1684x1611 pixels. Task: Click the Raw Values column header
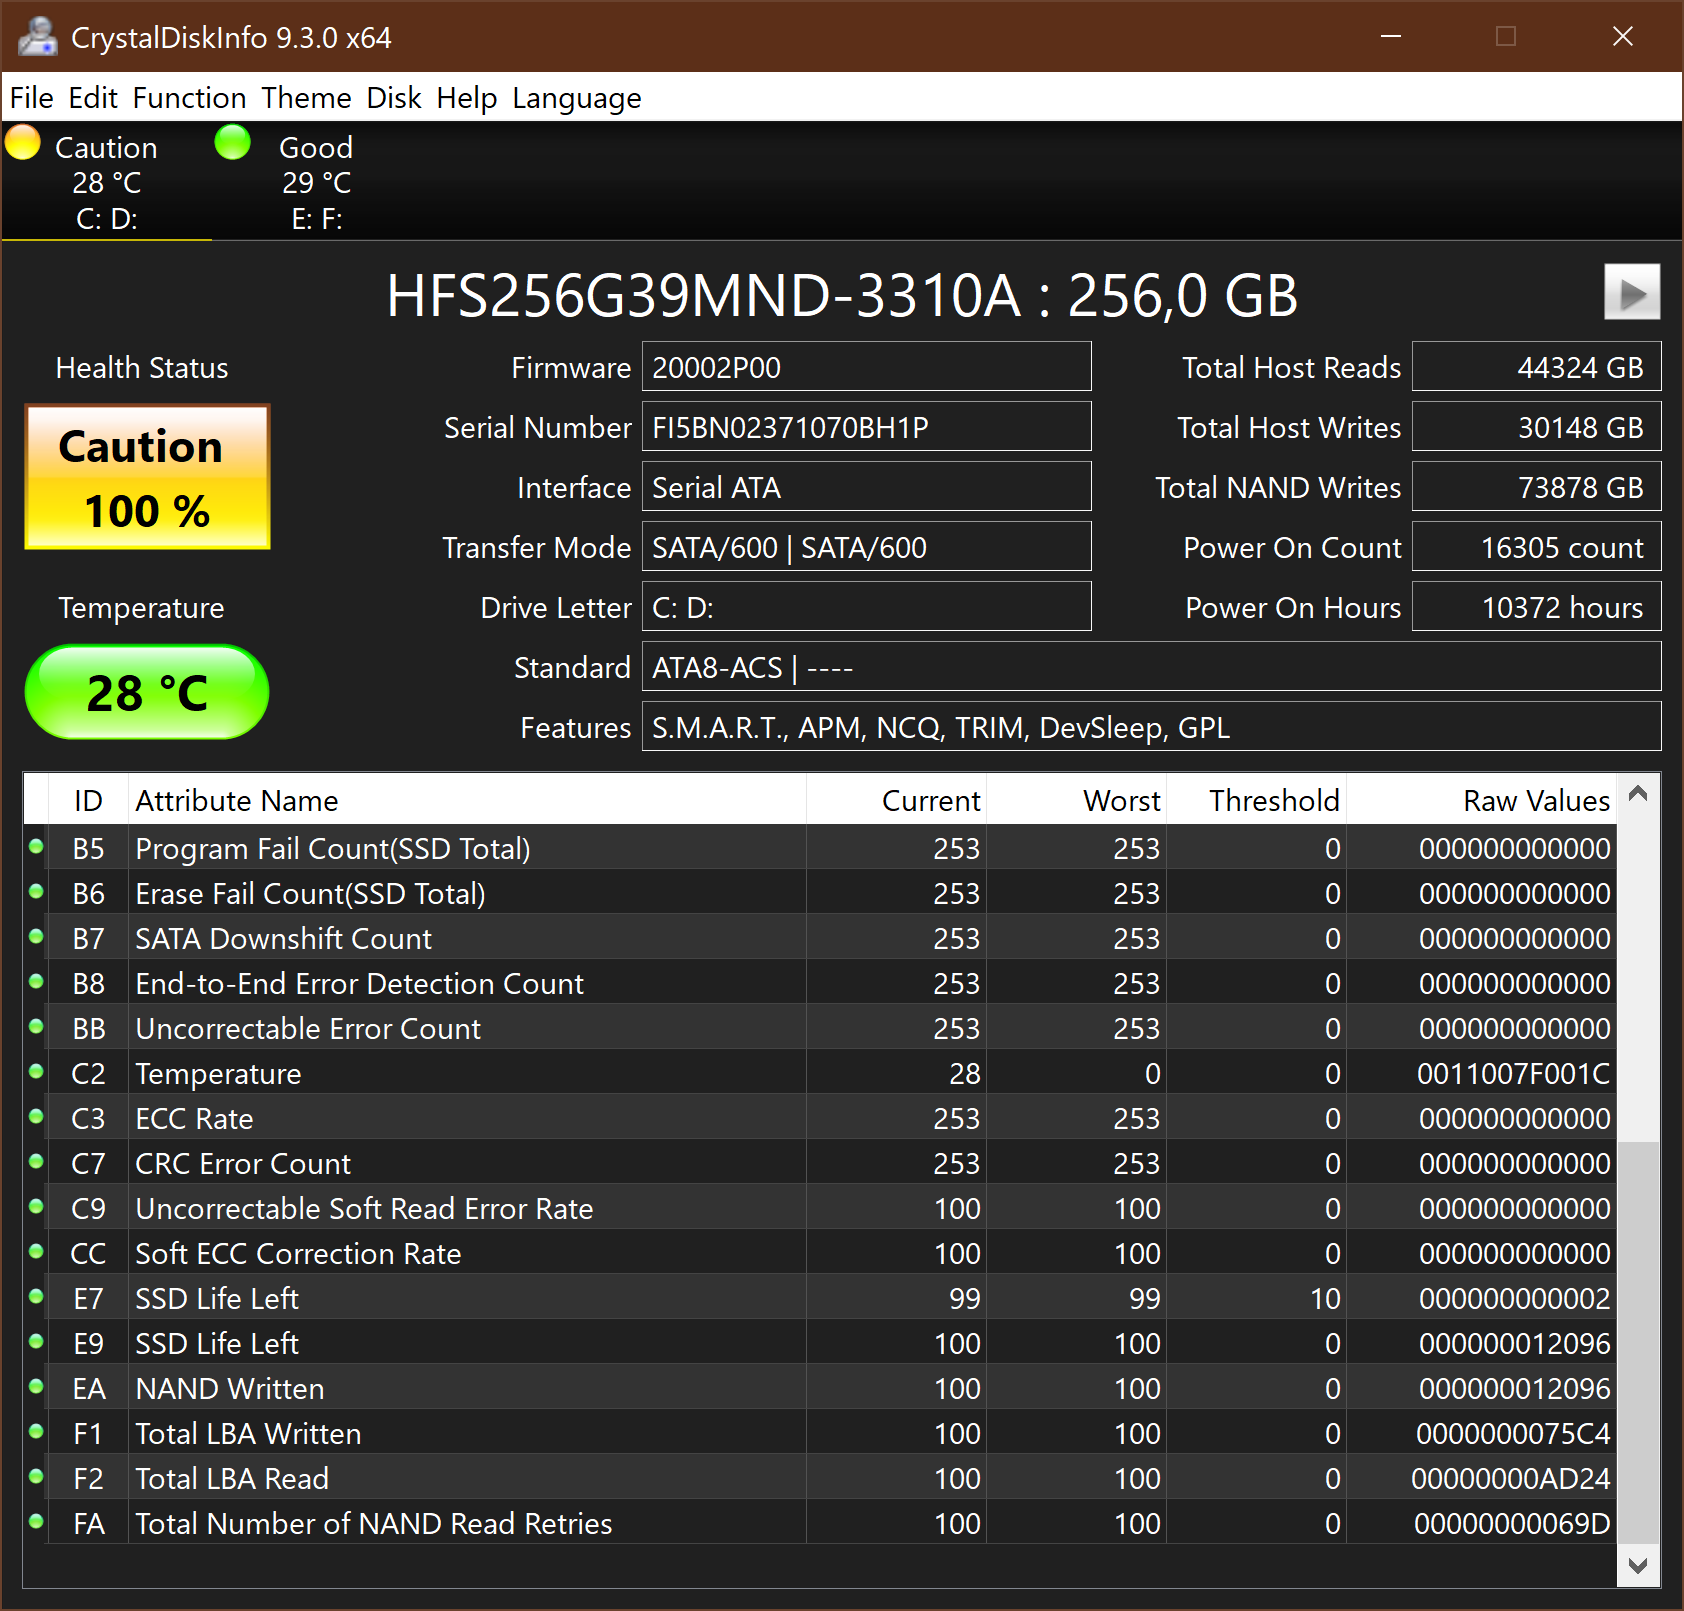coord(1535,800)
